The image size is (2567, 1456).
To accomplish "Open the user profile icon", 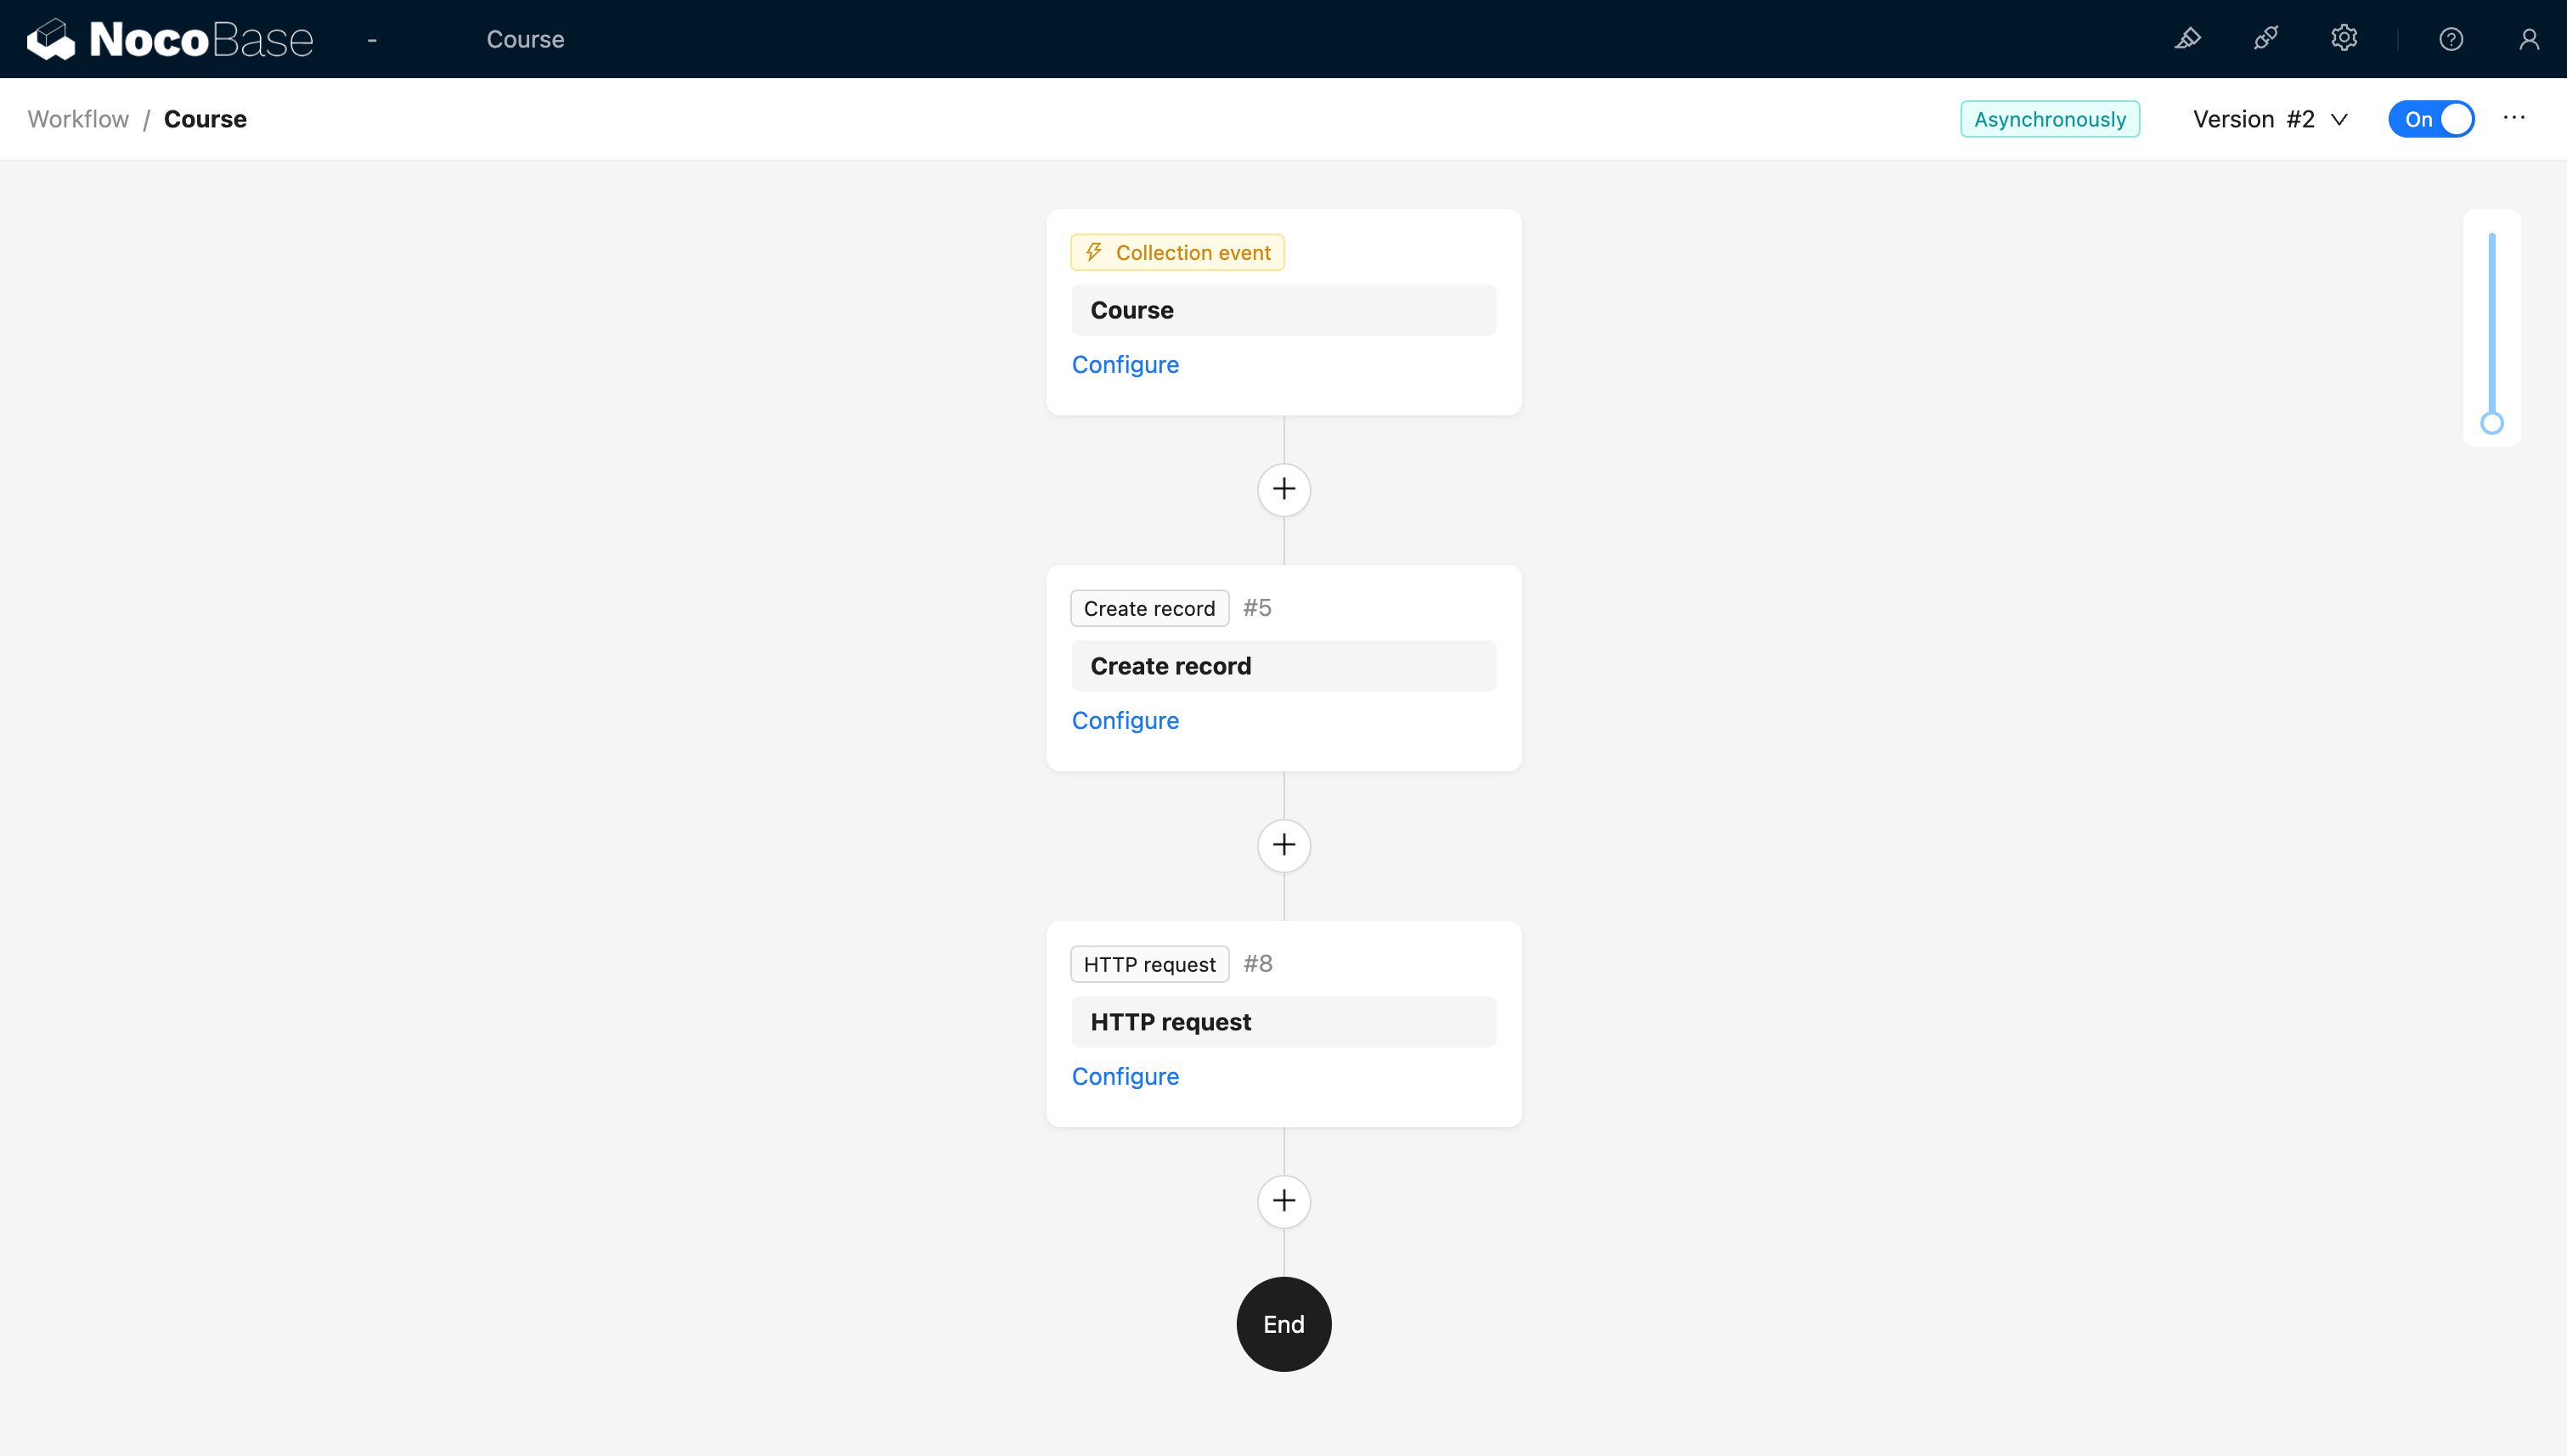I will tap(2529, 39).
